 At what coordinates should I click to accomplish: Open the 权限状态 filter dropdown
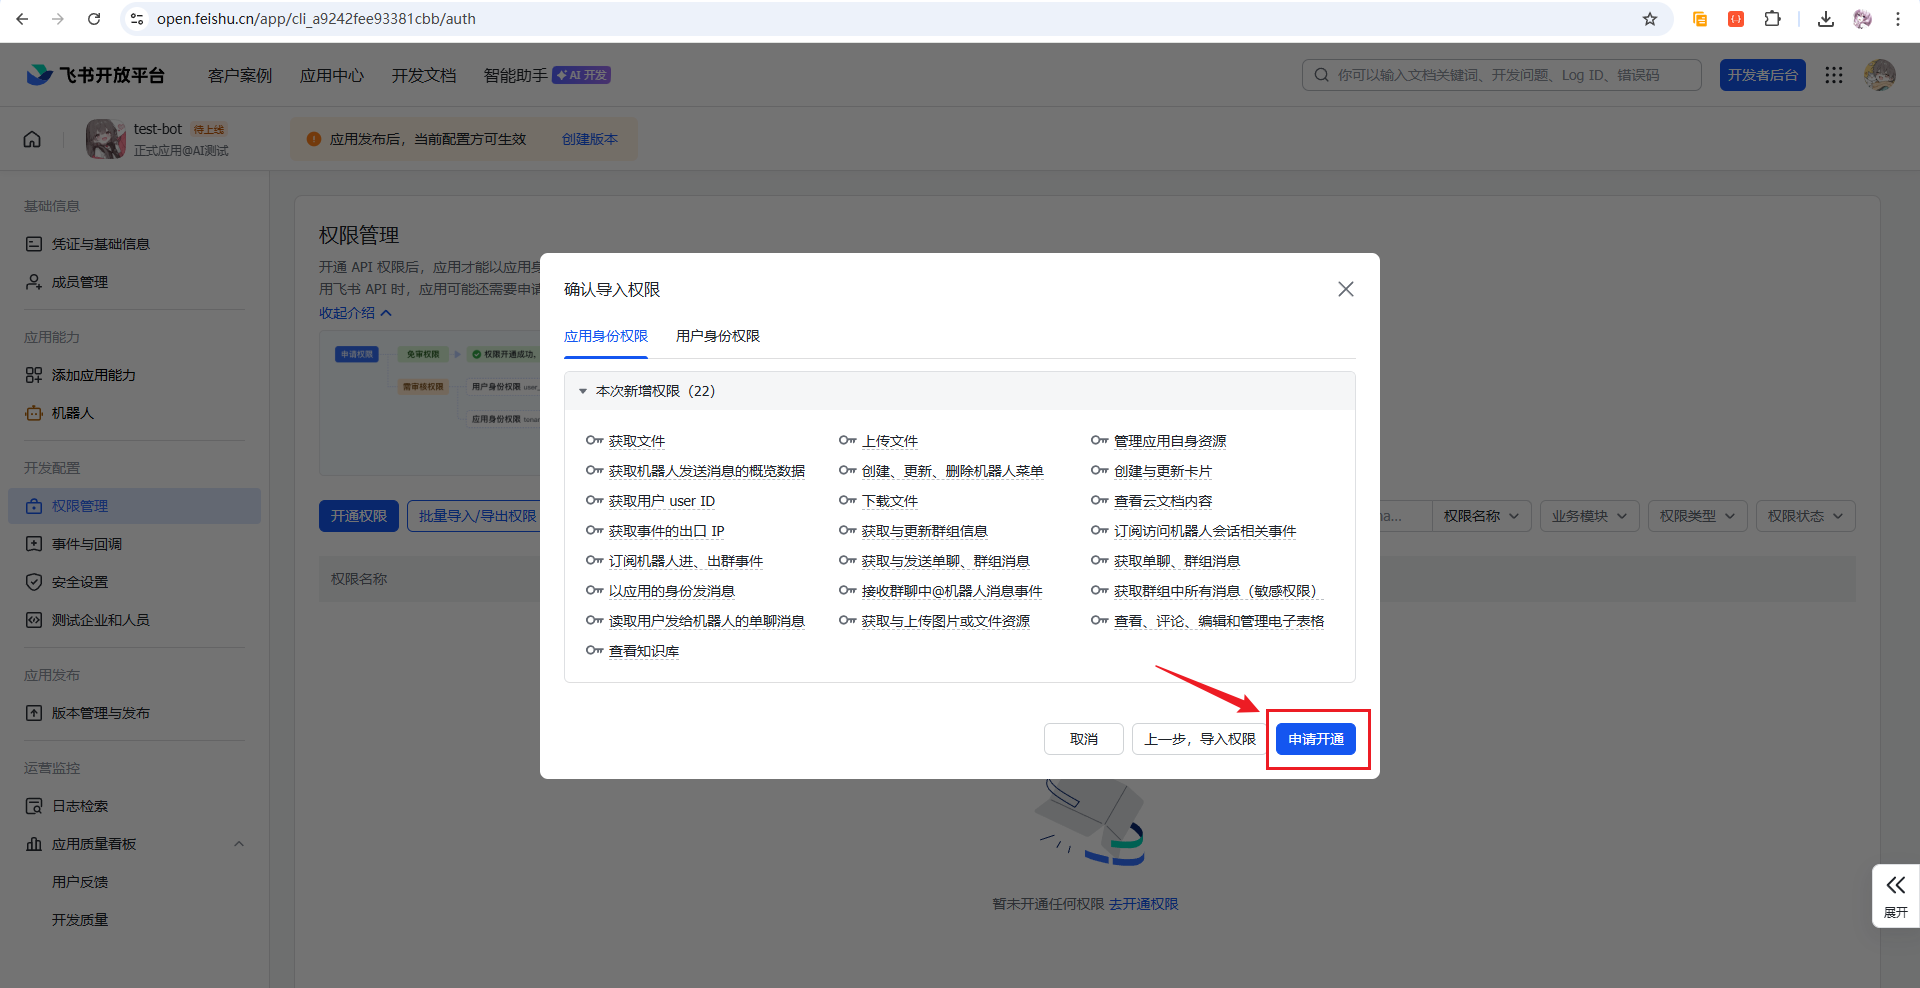click(x=1805, y=516)
